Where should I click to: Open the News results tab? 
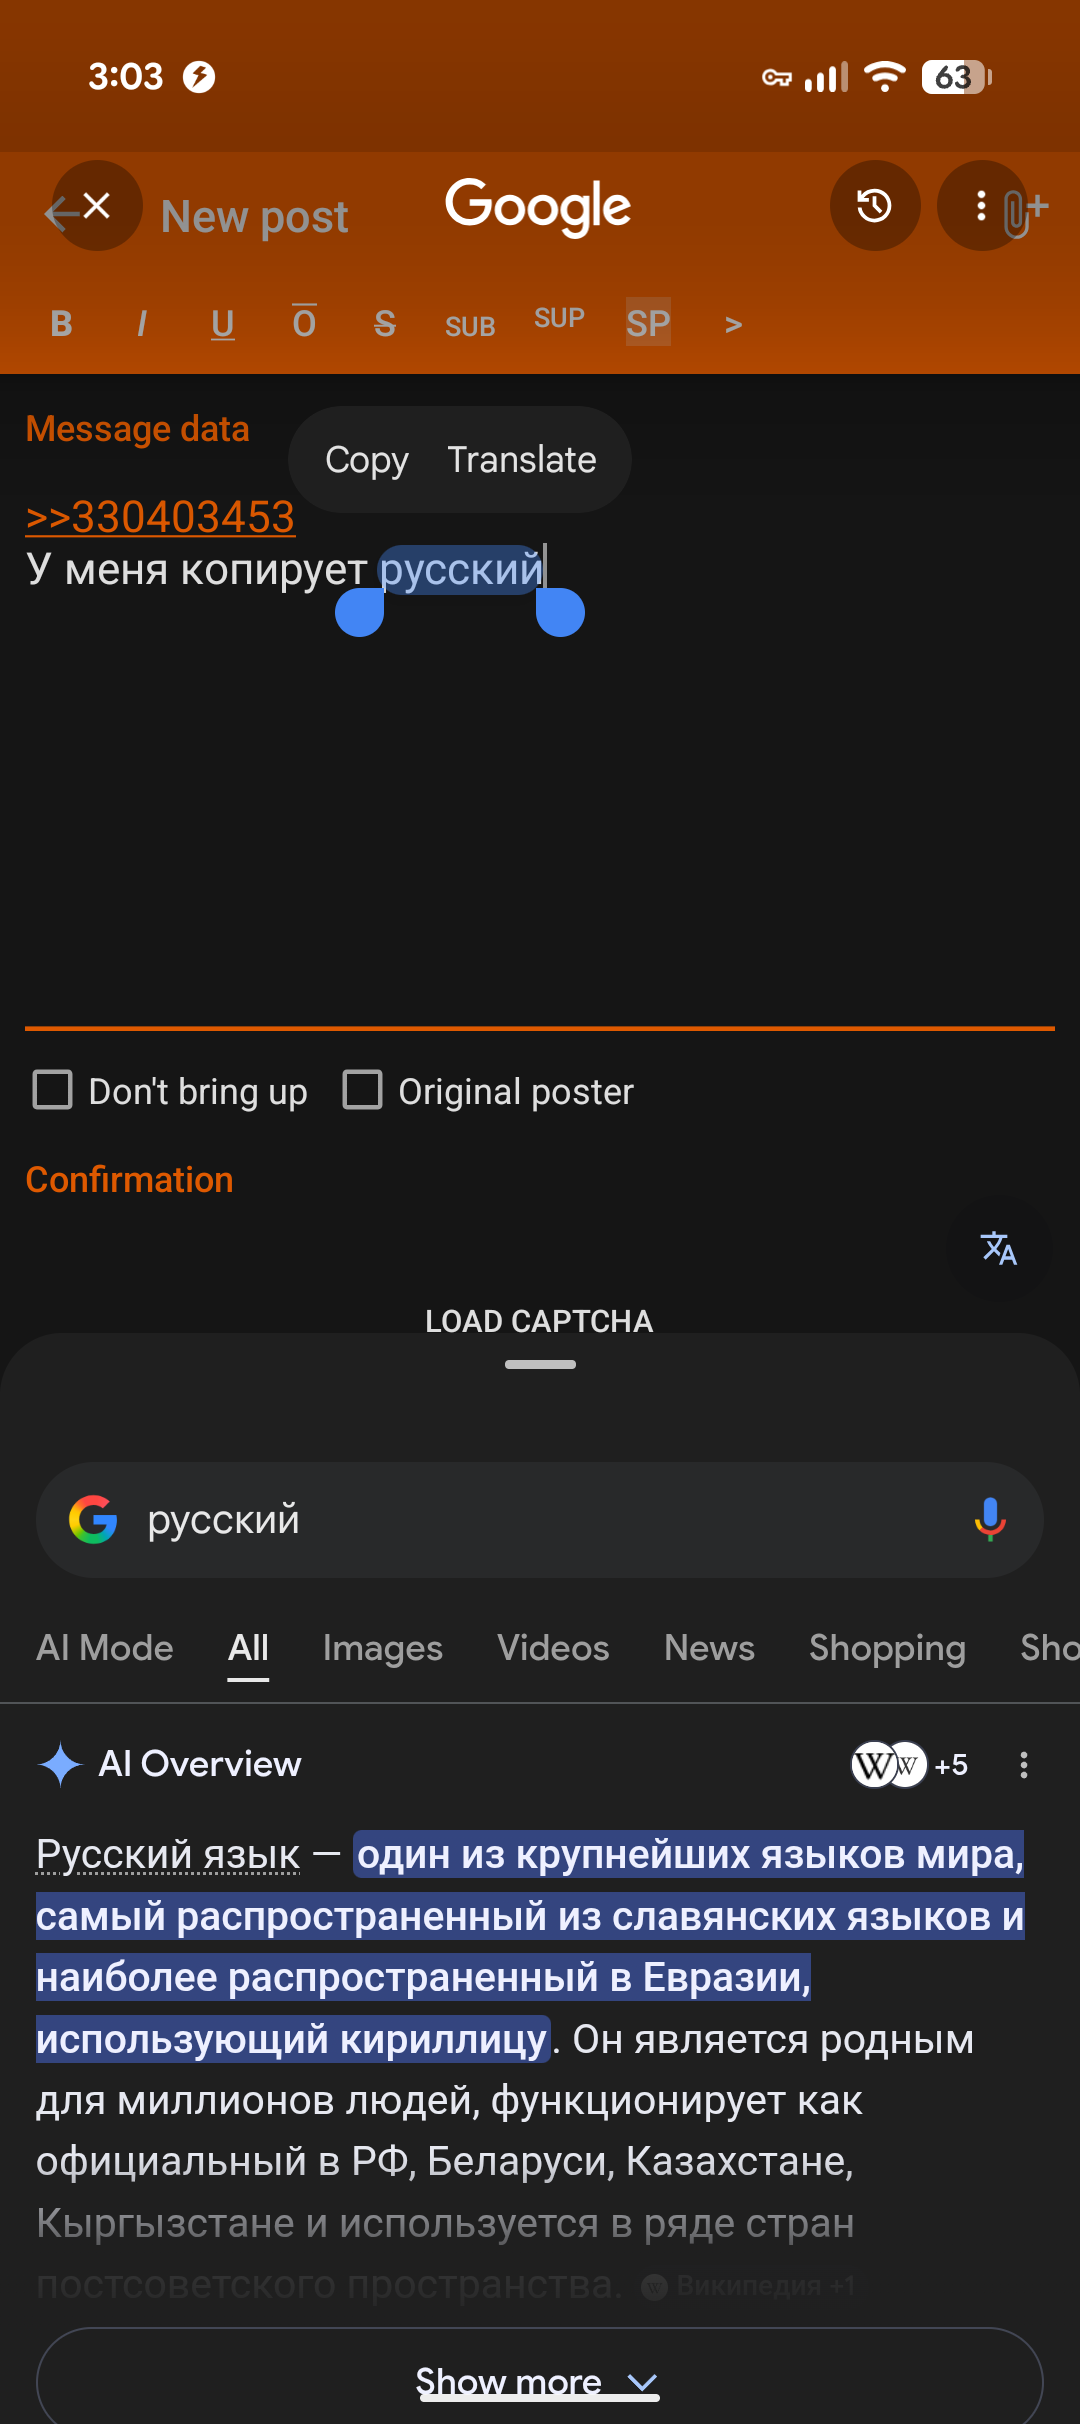coord(709,1648)
